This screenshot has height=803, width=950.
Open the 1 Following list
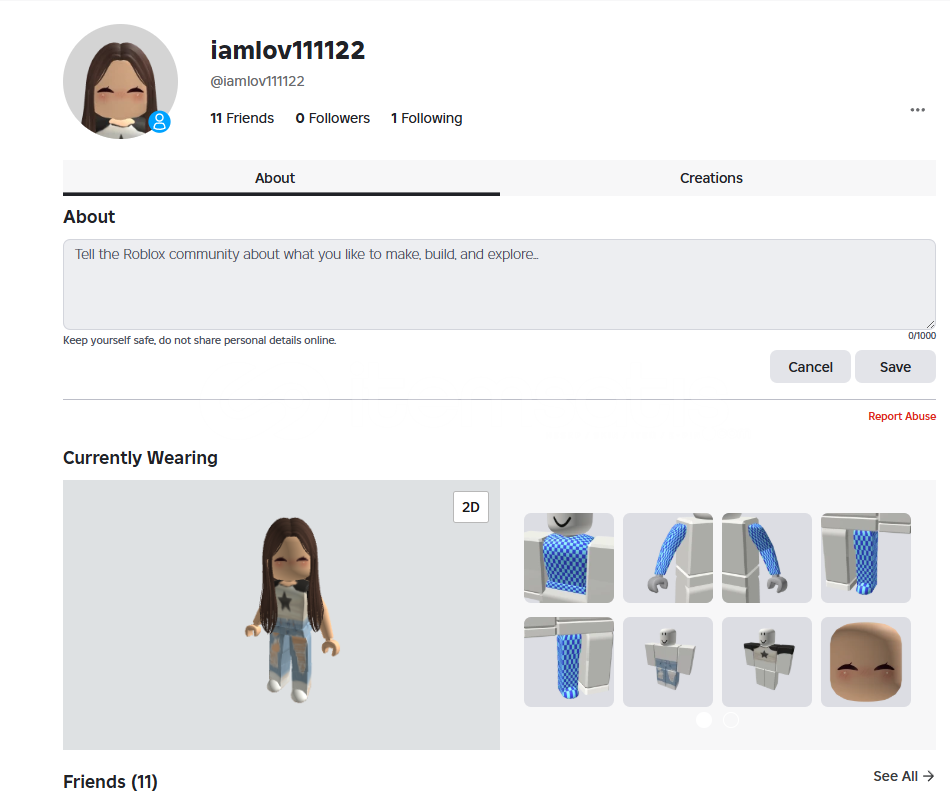[x=427, y=118]
